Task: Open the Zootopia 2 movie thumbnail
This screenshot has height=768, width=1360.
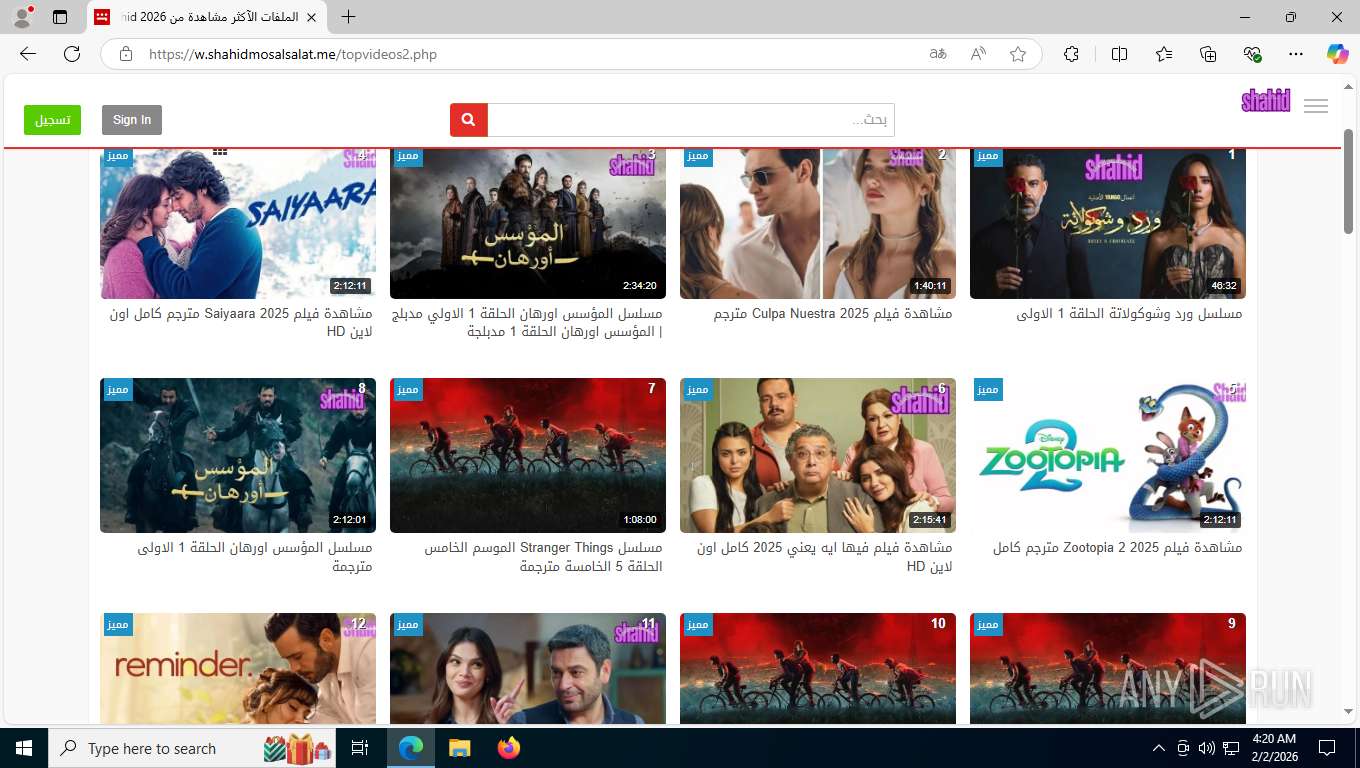Action: 1108,455
